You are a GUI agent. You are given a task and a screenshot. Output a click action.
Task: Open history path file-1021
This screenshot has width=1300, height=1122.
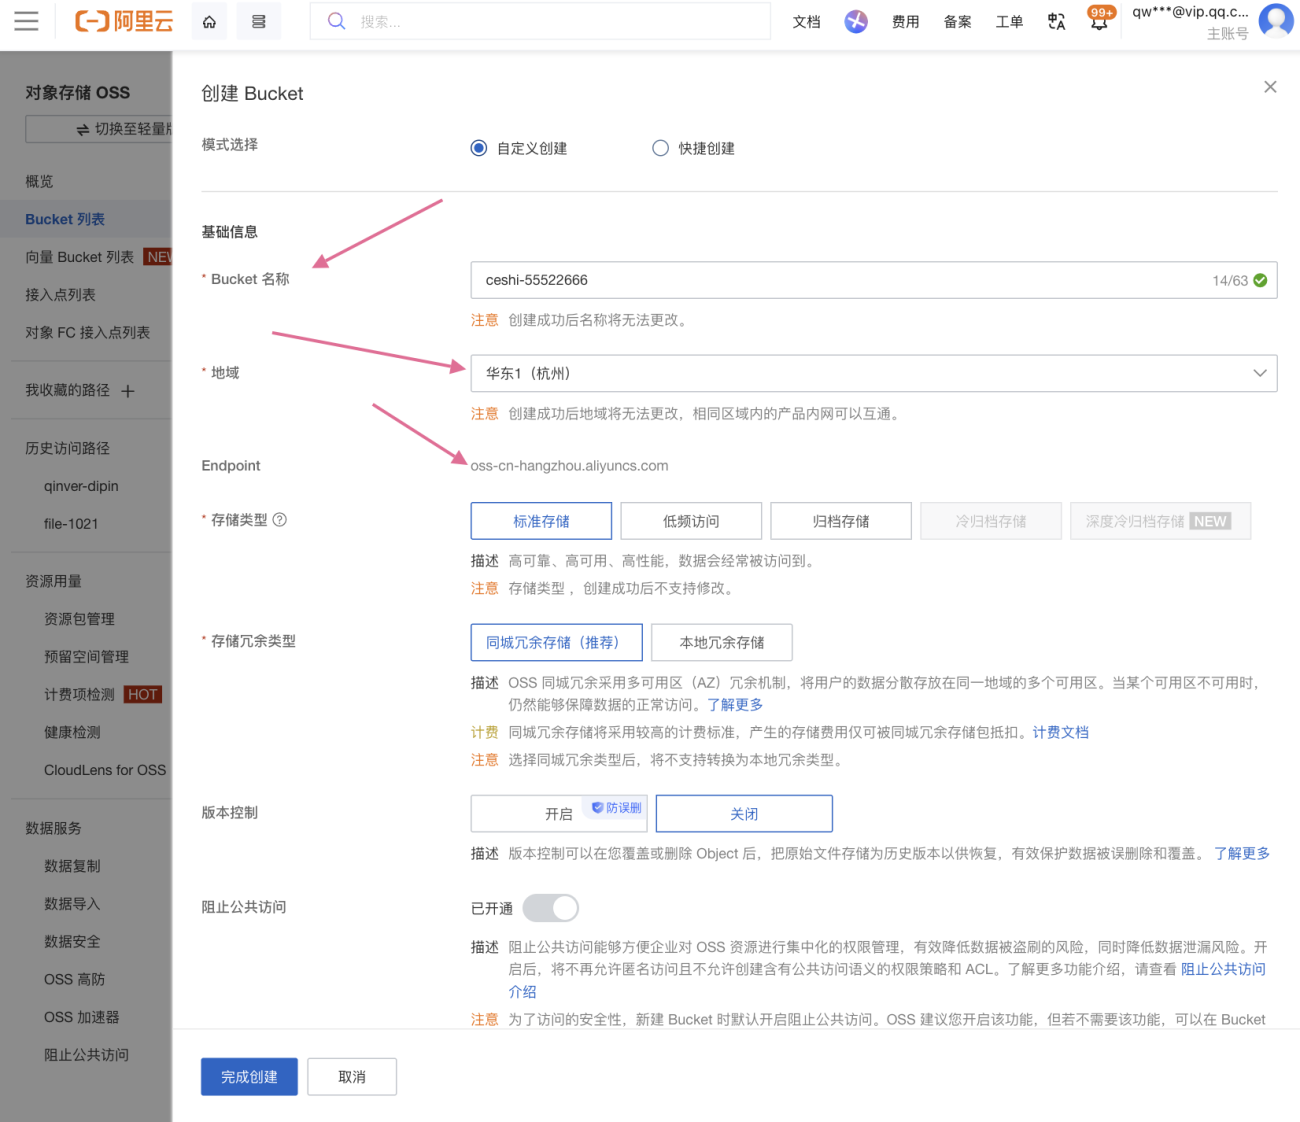pos(71,524)
